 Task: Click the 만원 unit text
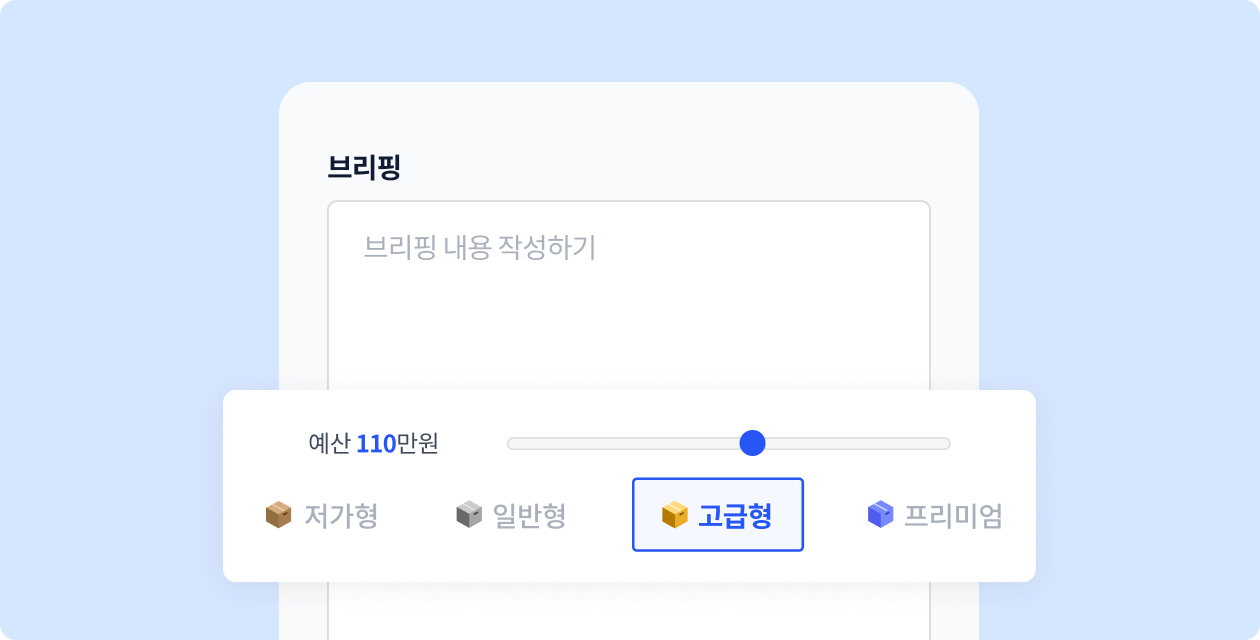(x=418, y=443)
